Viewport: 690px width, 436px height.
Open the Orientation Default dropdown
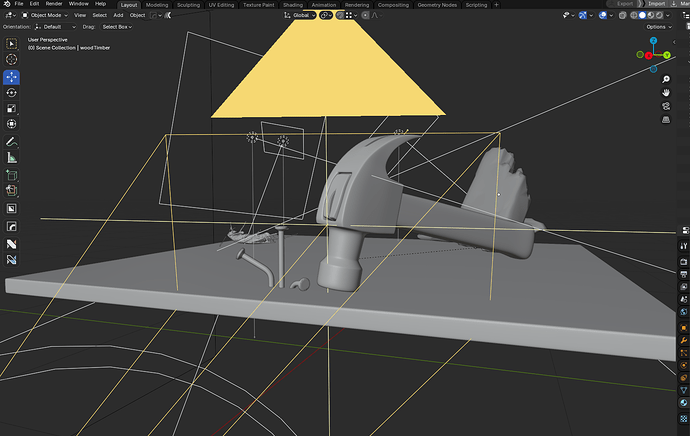coord(55,27)
